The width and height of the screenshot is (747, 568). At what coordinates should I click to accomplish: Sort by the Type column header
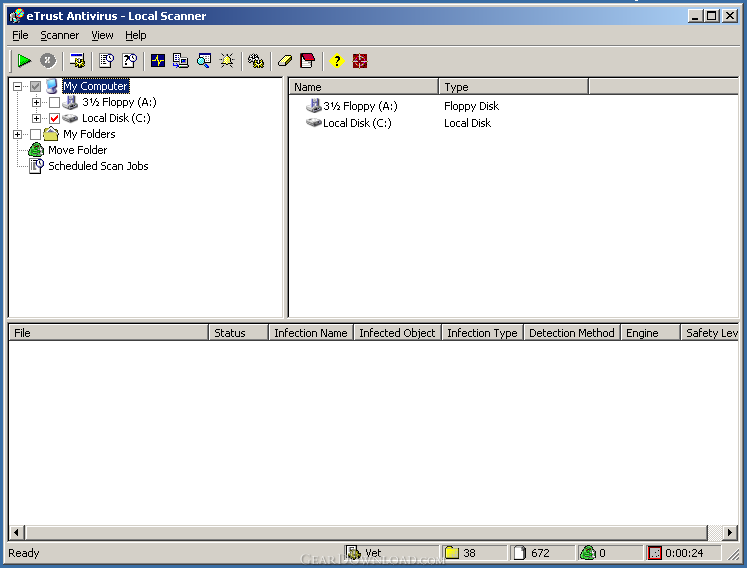(x=514, y=87)
